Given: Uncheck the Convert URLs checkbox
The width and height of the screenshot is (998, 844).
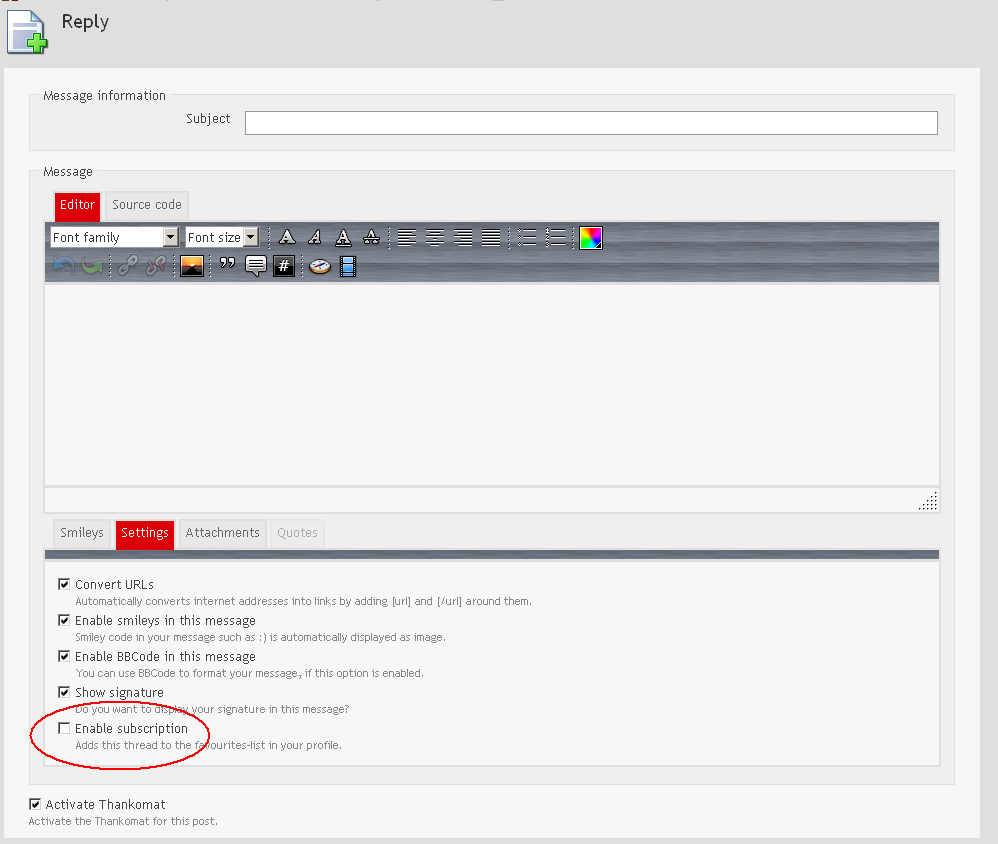Looking at the screenshot, I should (64, 584).
